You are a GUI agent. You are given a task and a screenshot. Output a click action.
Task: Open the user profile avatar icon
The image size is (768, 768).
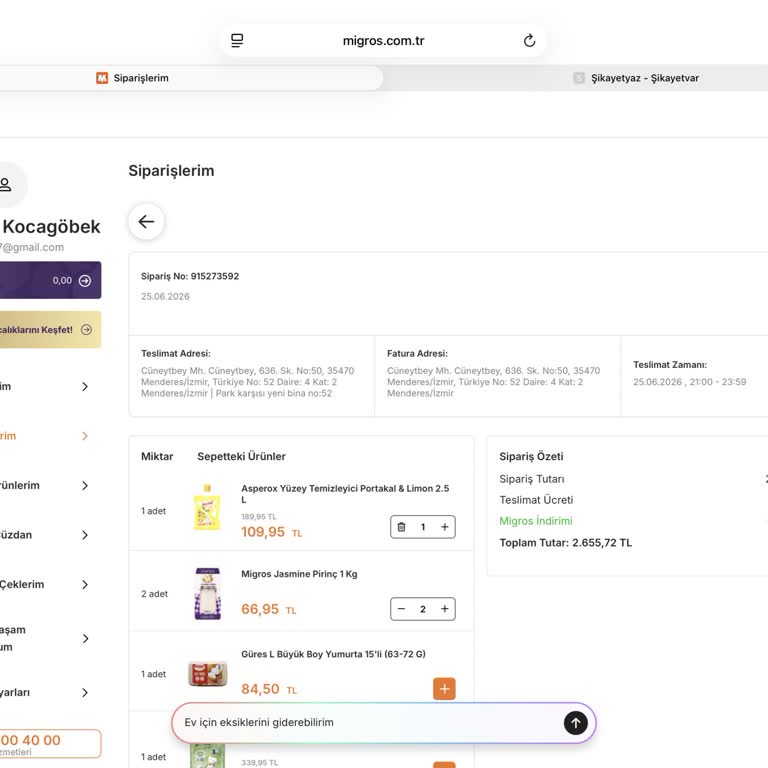[7, 185]
